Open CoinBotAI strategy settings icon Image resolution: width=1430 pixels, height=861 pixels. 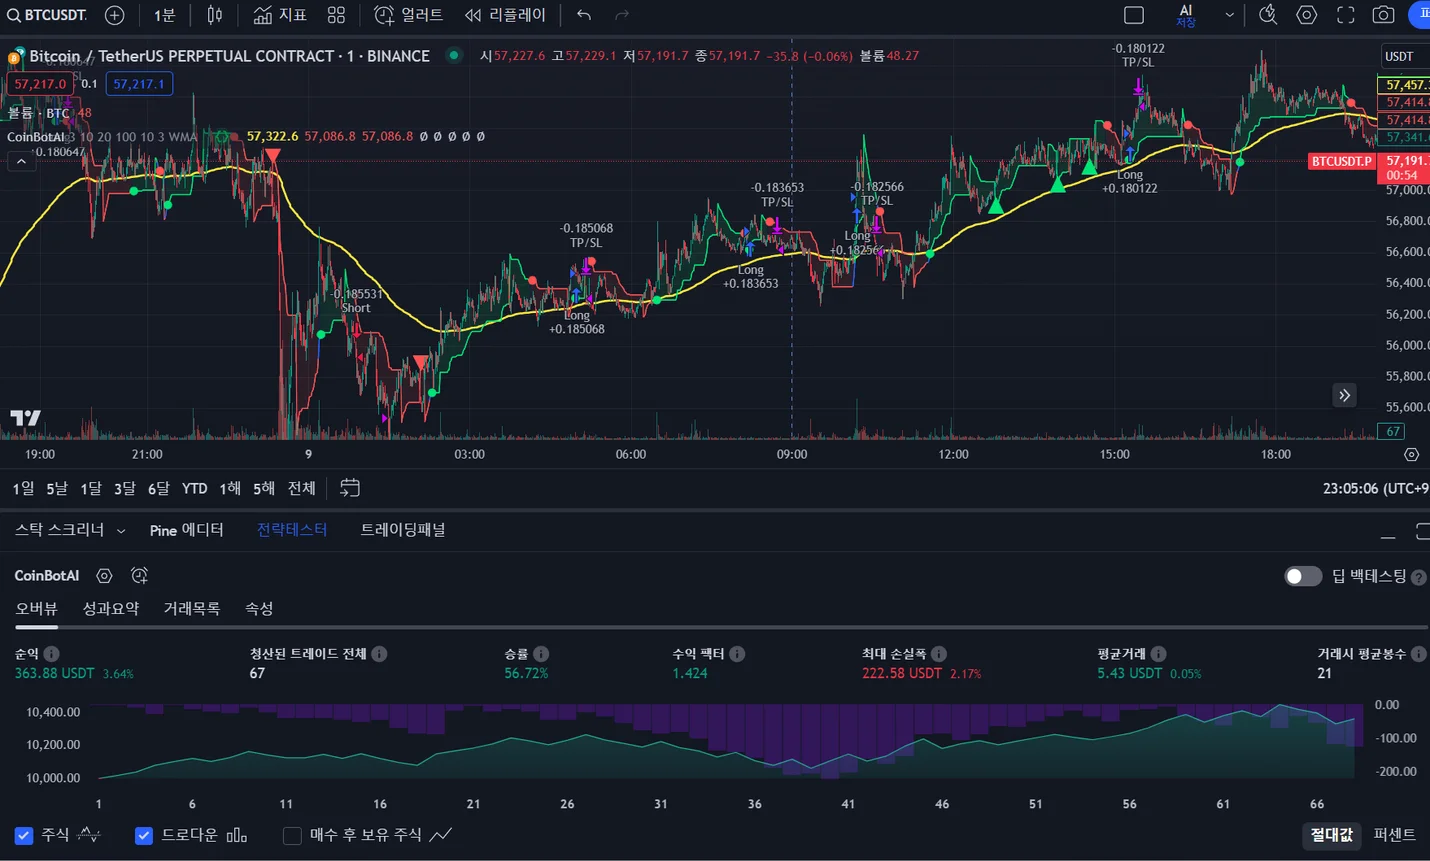104,575
